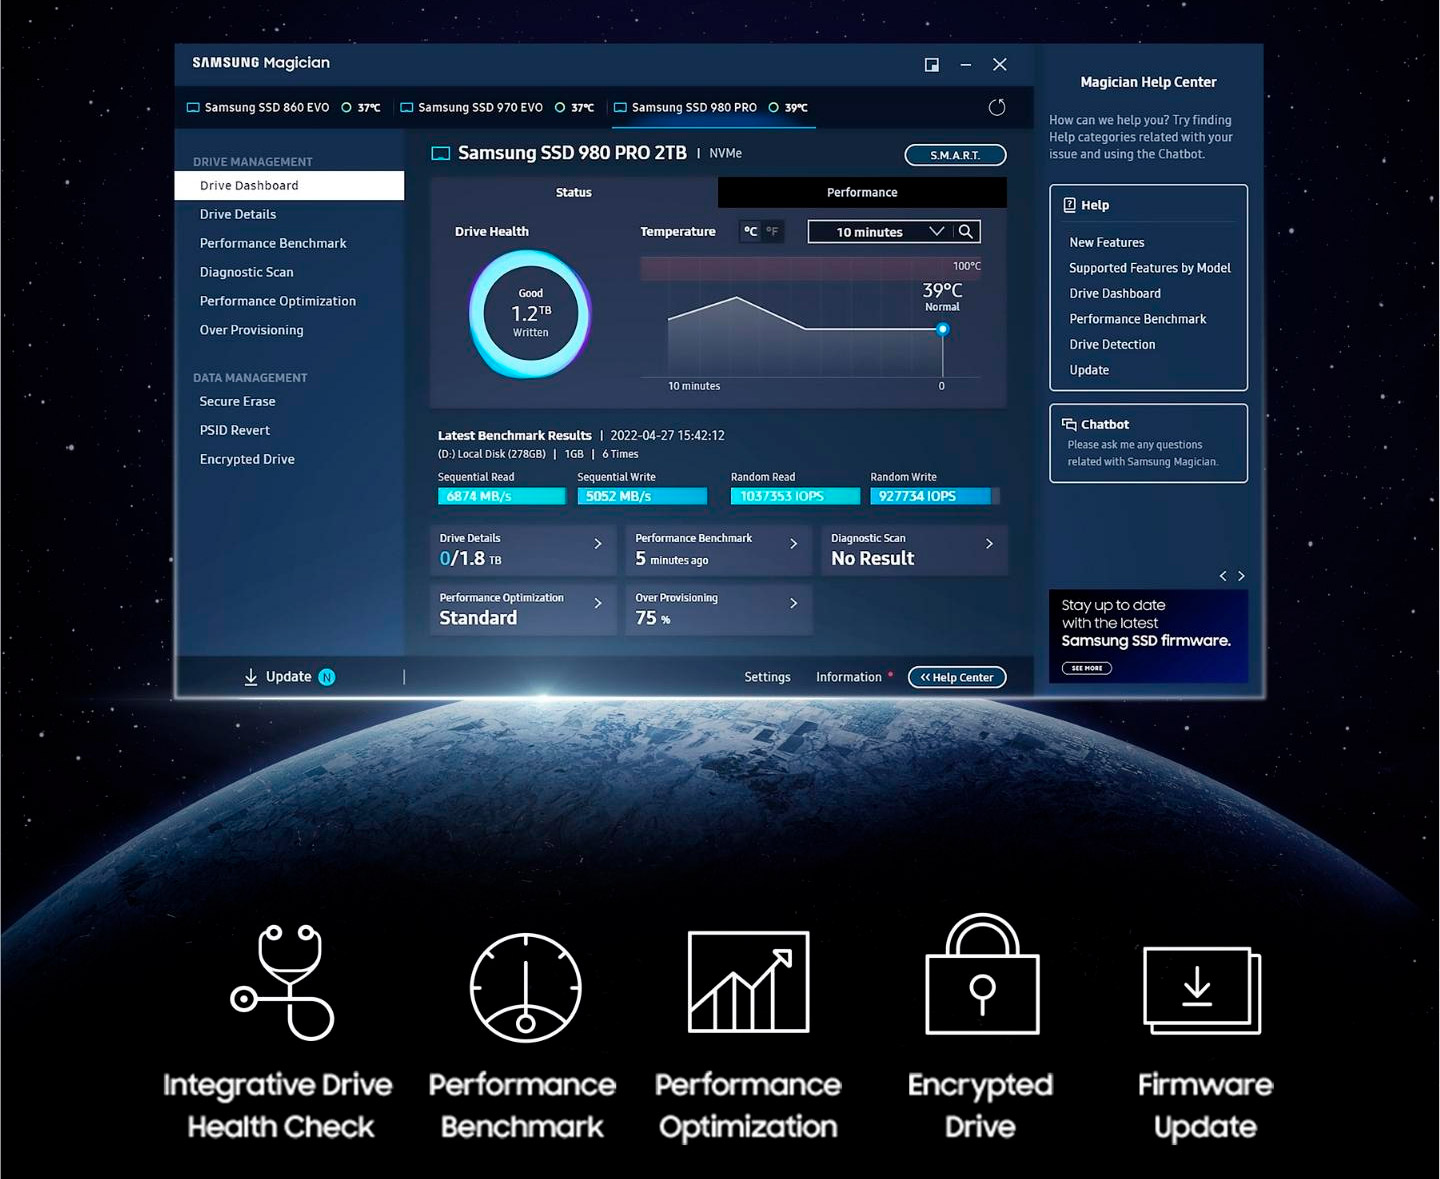Click the Sequential Read 6874 MB/s bar
Viewport: 1440px width, 1179px height.
502,496
